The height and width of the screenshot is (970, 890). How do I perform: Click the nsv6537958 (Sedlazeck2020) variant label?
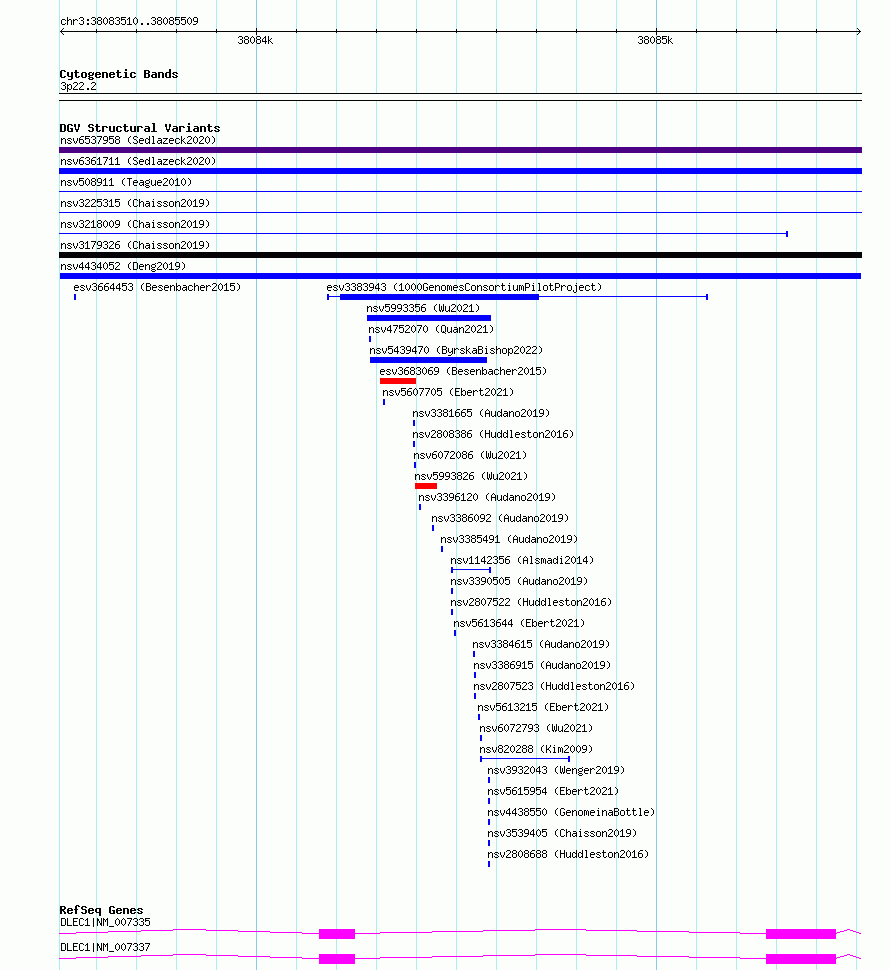138,140
